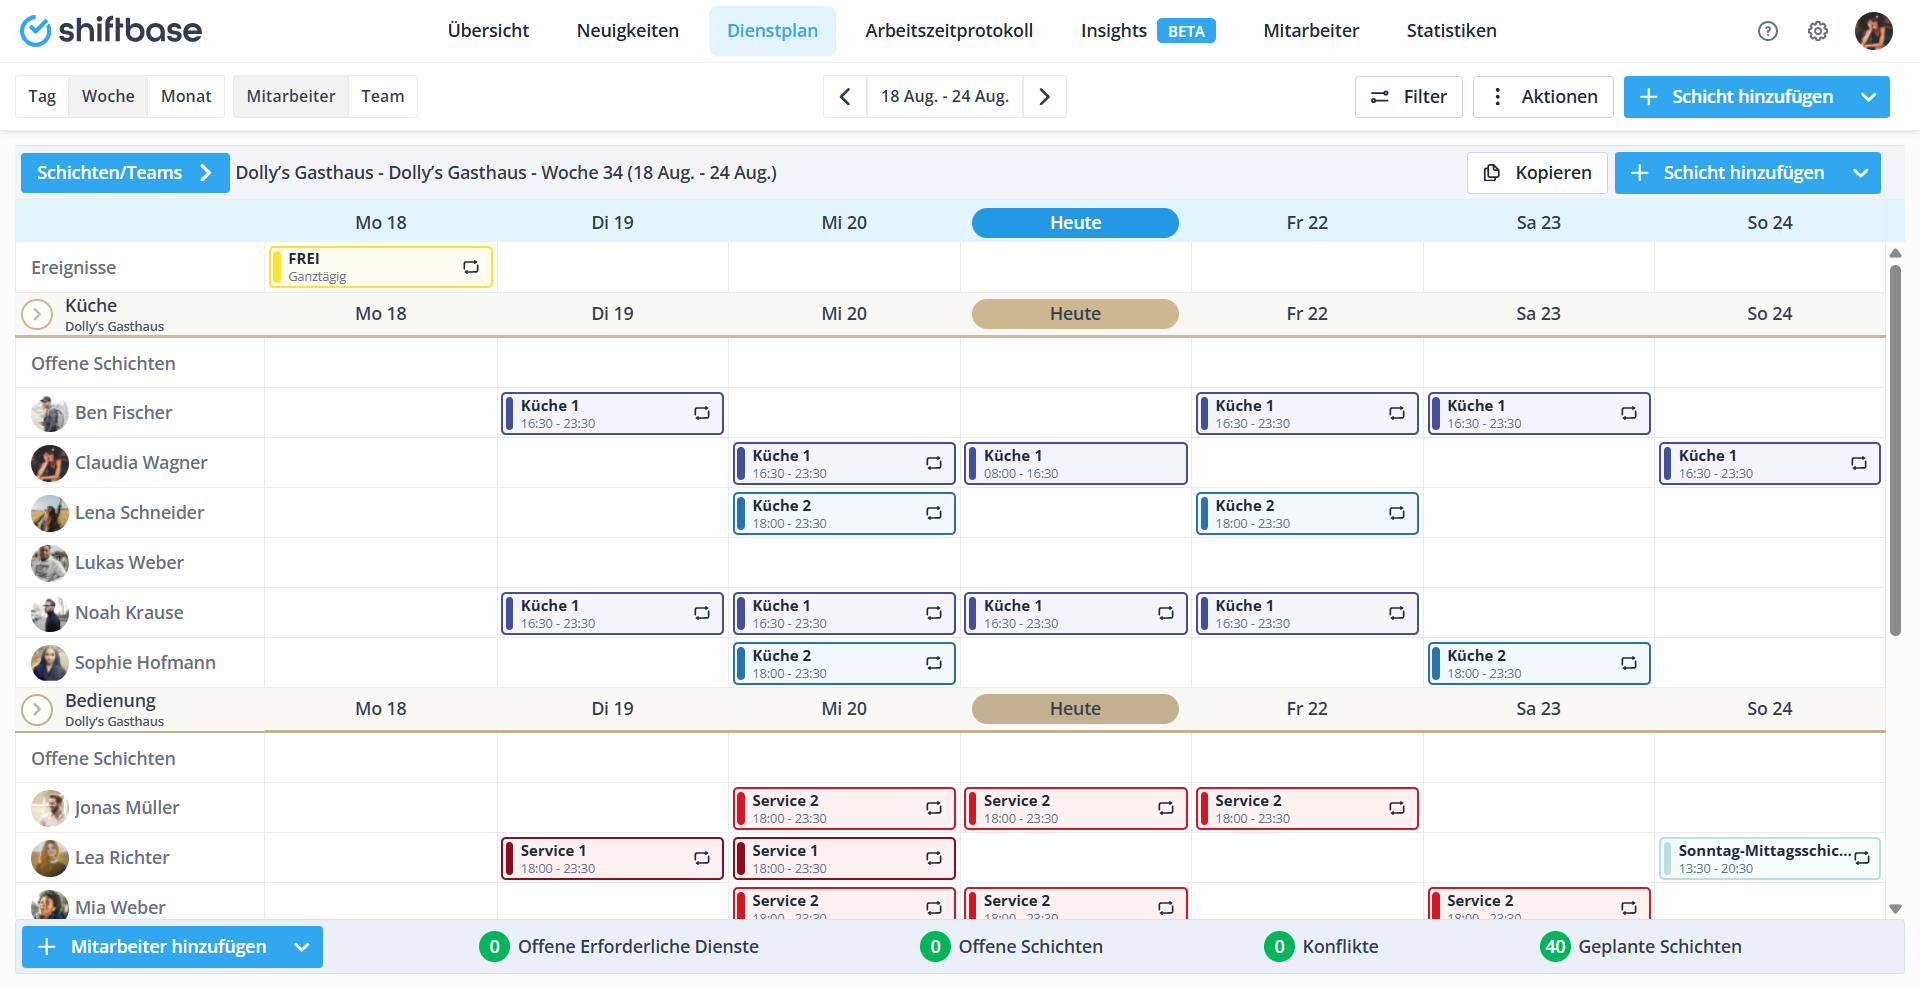Click the Aktionen three-dots icon
The height and width of the screenshot is (989, 1920).
click(1497, 97)
